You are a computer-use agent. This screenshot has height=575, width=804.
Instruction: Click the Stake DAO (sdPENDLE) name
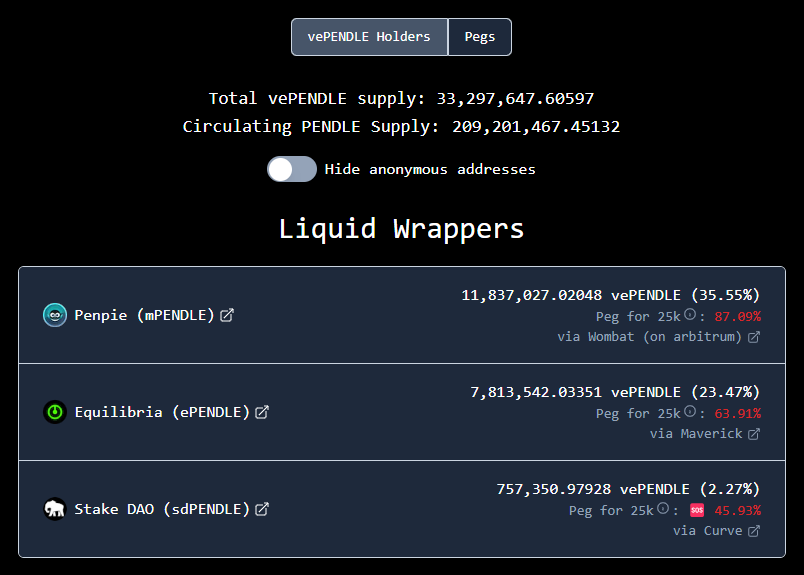pos(162,509)
